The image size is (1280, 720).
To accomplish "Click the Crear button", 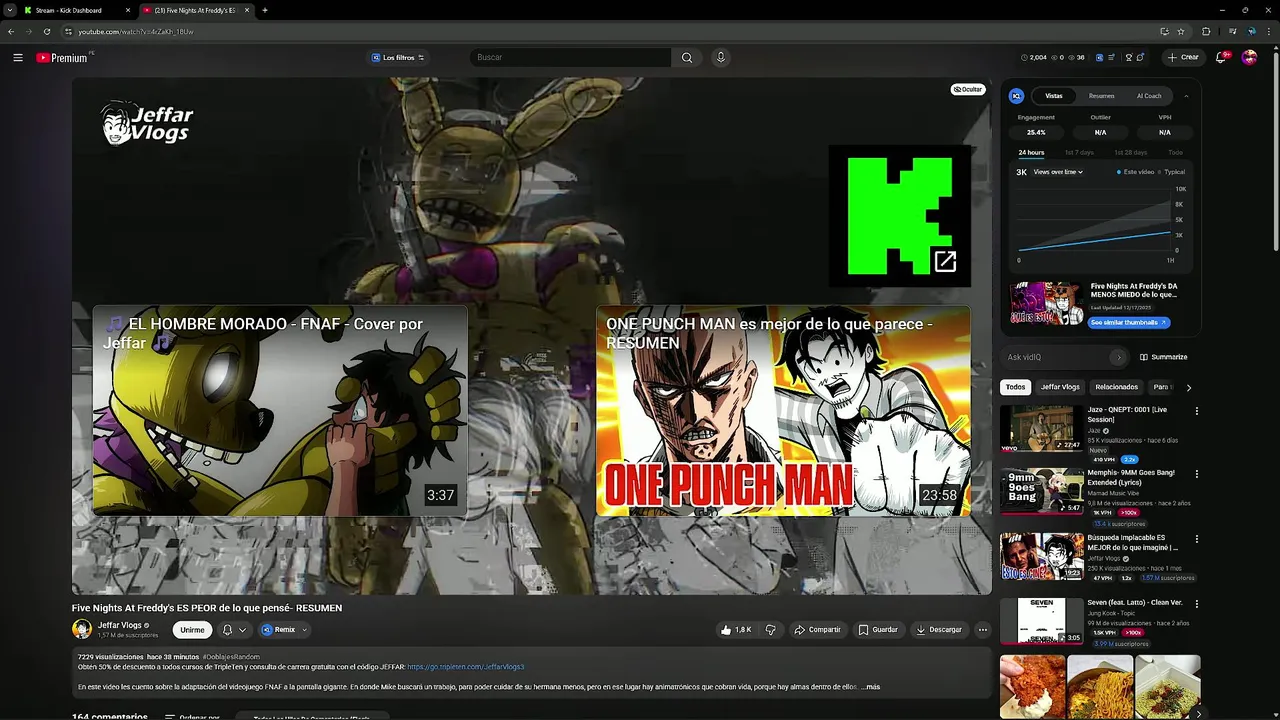I will (1182, 57).
